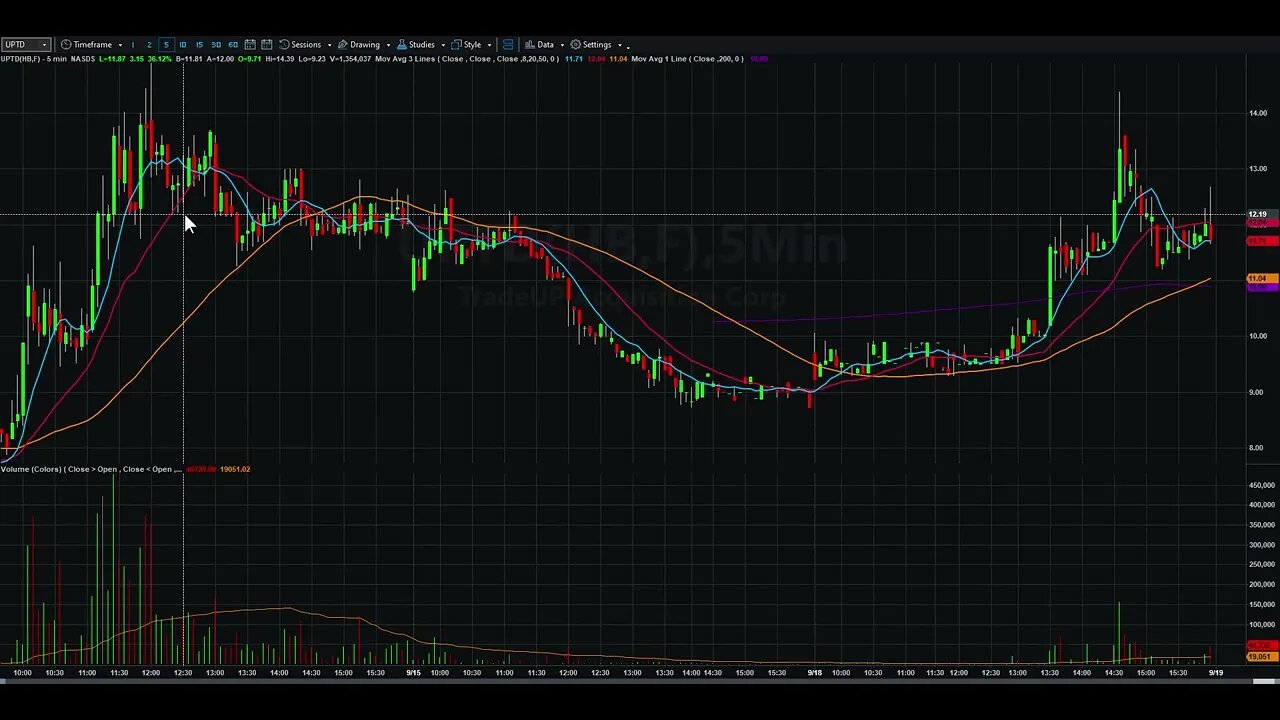This screenshot has width=1280, height=720.
Task: Open the Style menu
Action: click(x=472, y=44)
